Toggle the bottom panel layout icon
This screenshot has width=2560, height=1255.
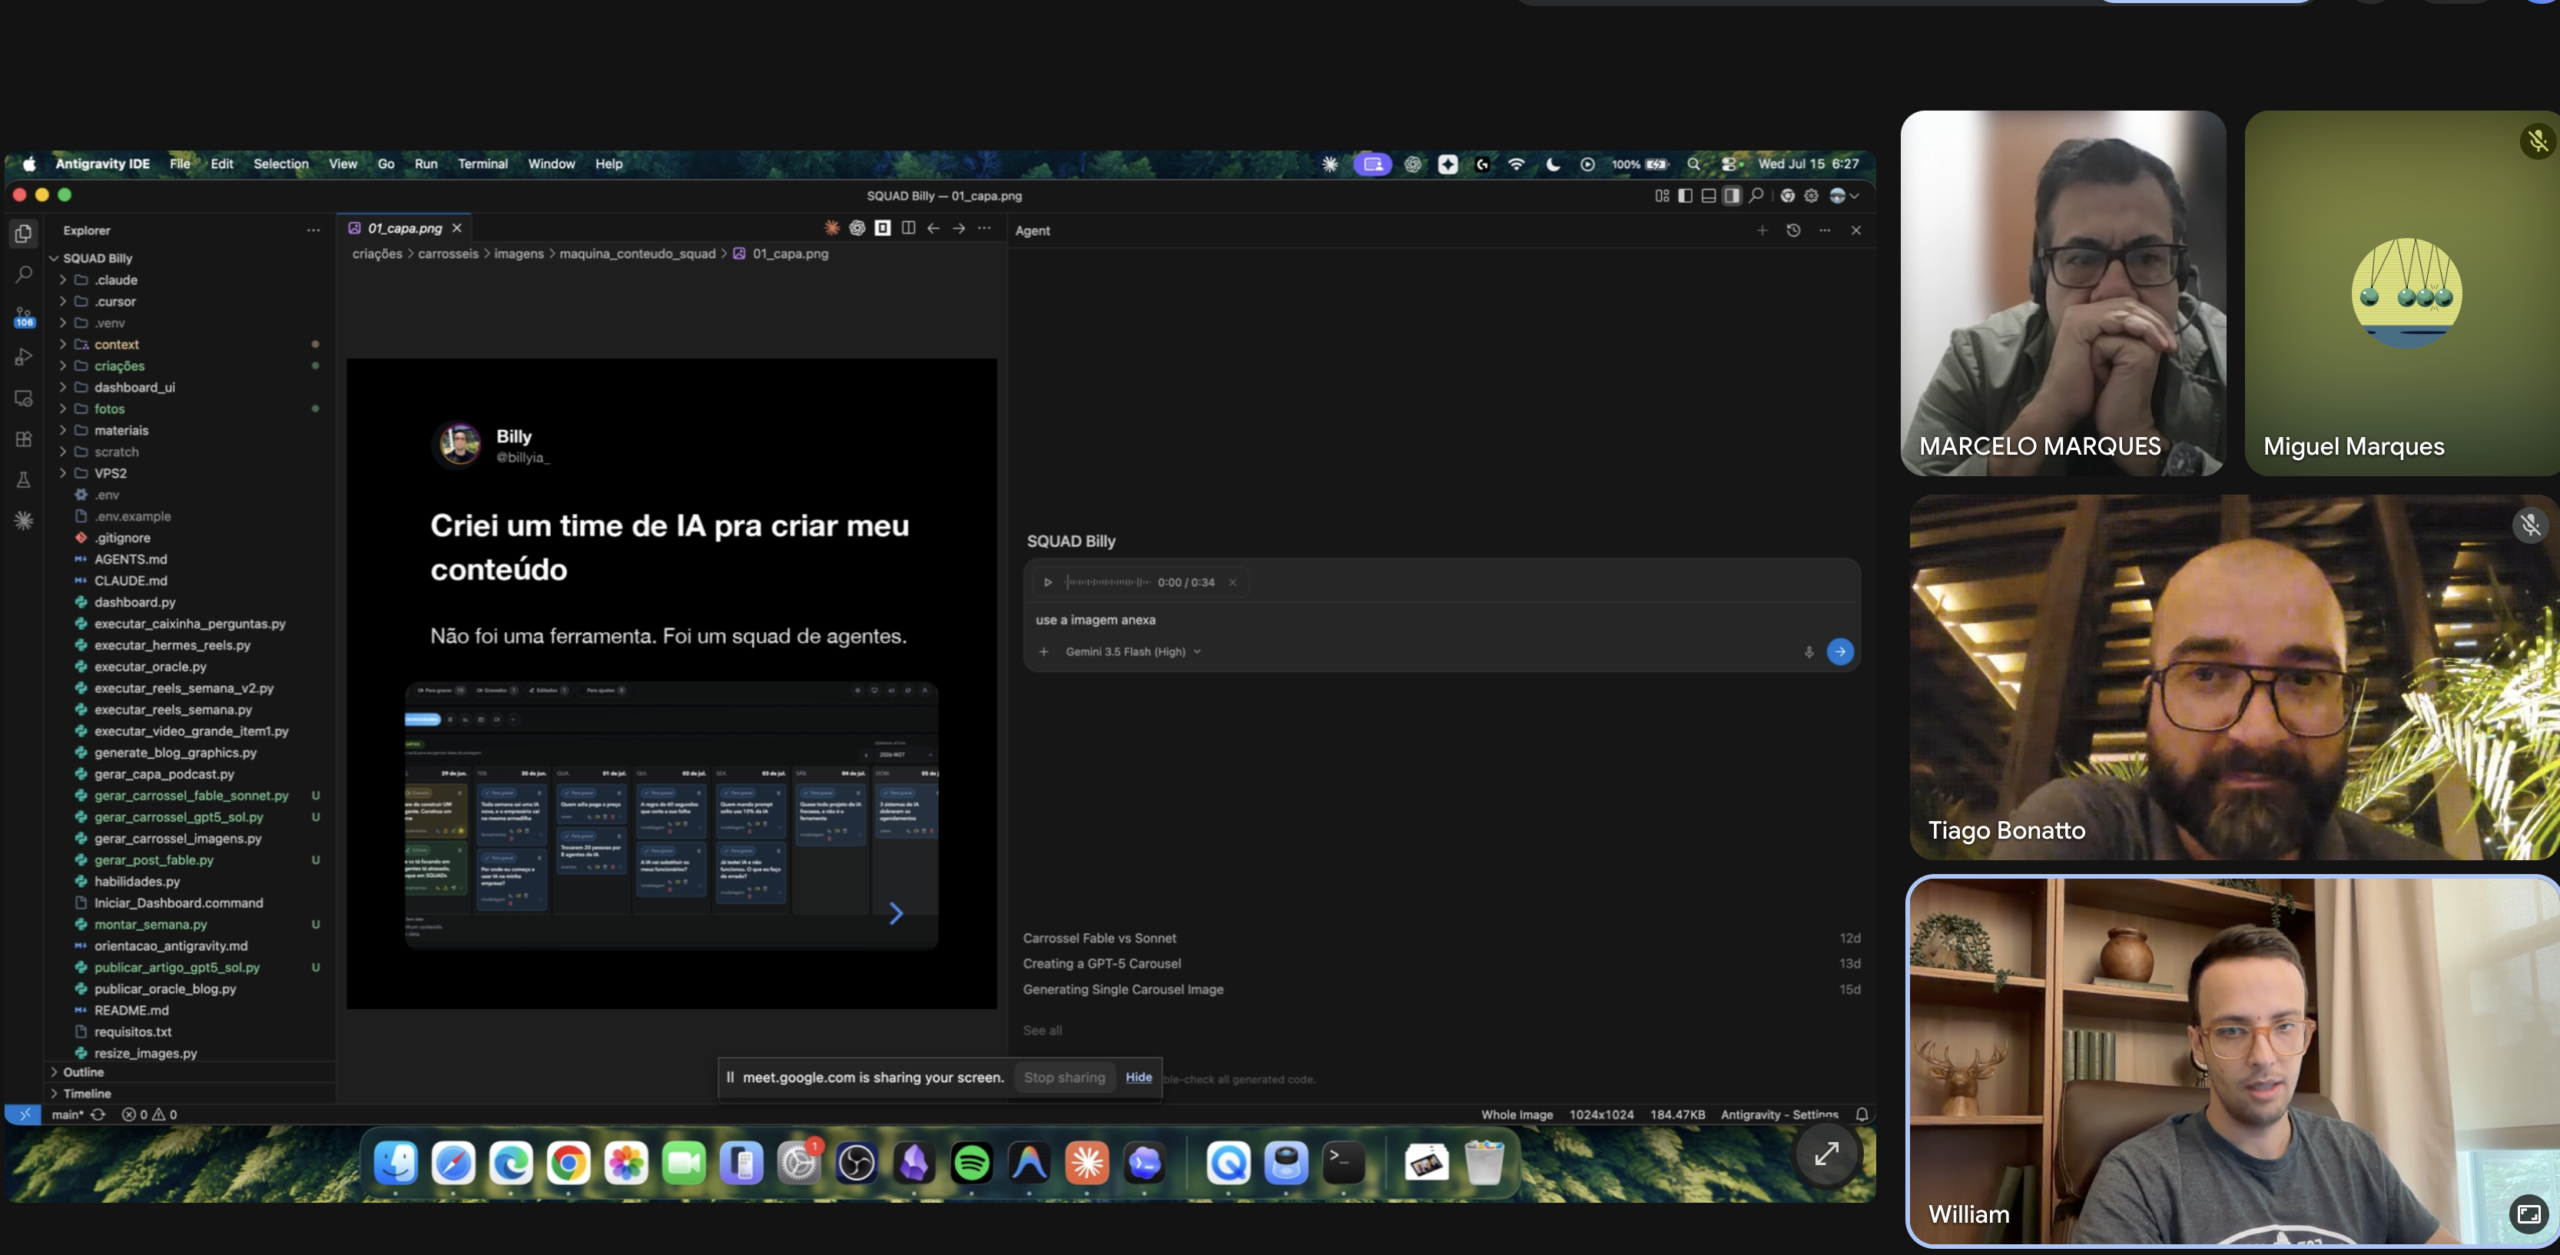tap(1708, 196)
